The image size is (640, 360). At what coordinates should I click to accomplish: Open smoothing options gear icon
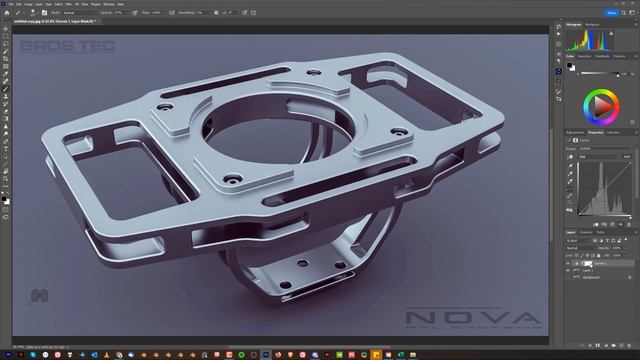click(x=216, y=13)
